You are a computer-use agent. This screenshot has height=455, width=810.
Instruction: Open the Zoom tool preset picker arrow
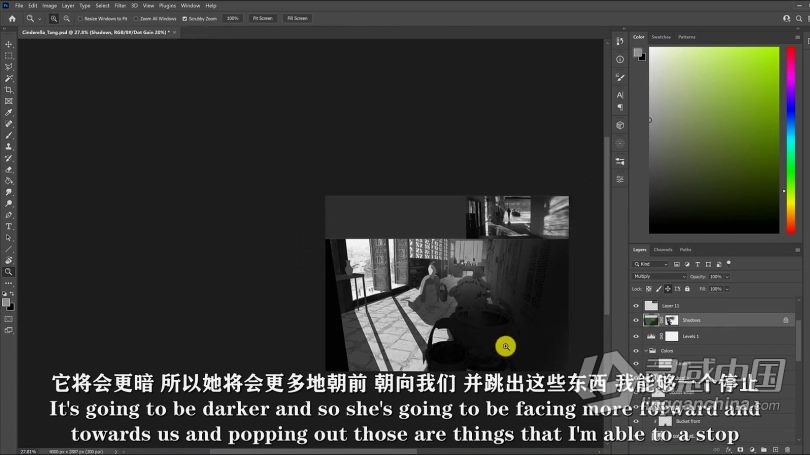(x=39, y=19)
